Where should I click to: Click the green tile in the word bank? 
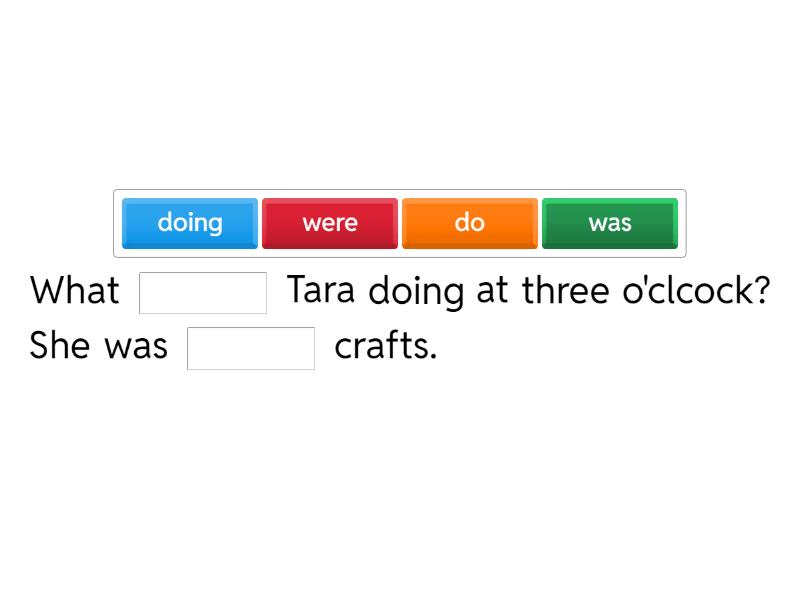click(610, 223)
